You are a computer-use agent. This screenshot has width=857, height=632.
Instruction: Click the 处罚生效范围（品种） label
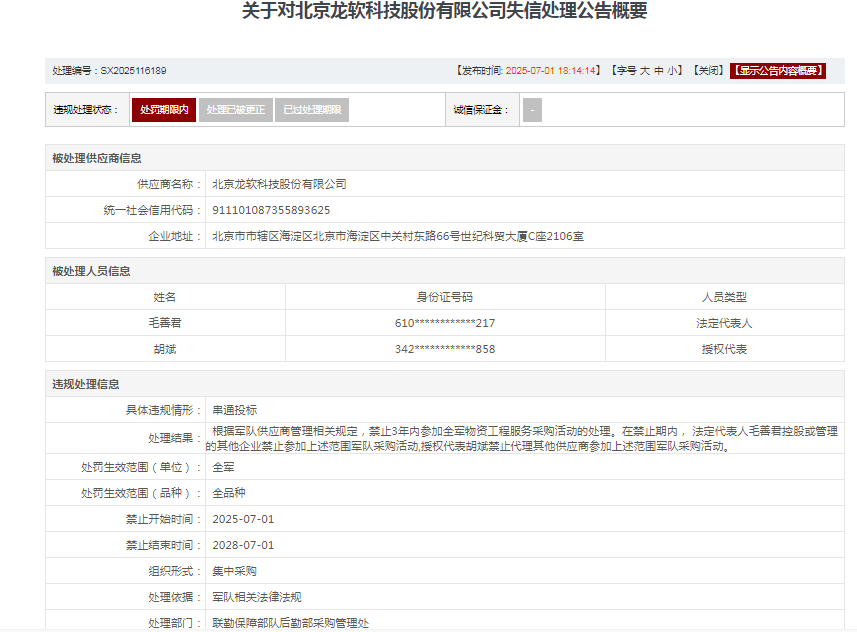[141, 494]
